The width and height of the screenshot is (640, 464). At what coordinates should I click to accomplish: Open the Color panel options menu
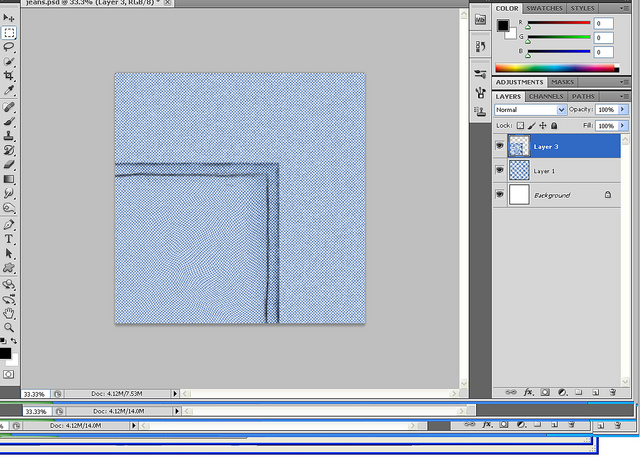[625, 8]
